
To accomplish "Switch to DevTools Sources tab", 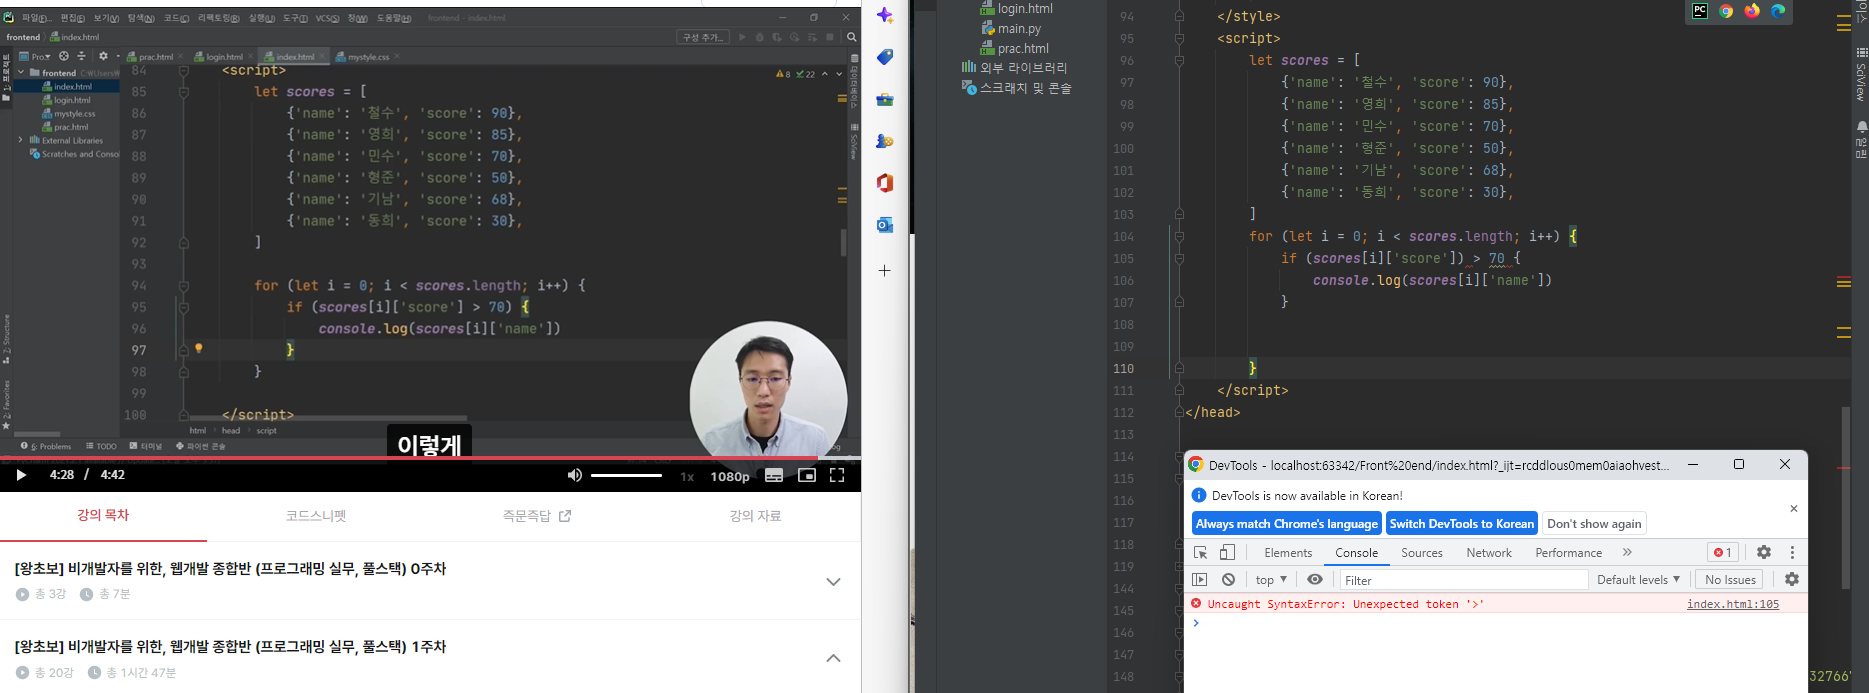I will coord(1421,553).
